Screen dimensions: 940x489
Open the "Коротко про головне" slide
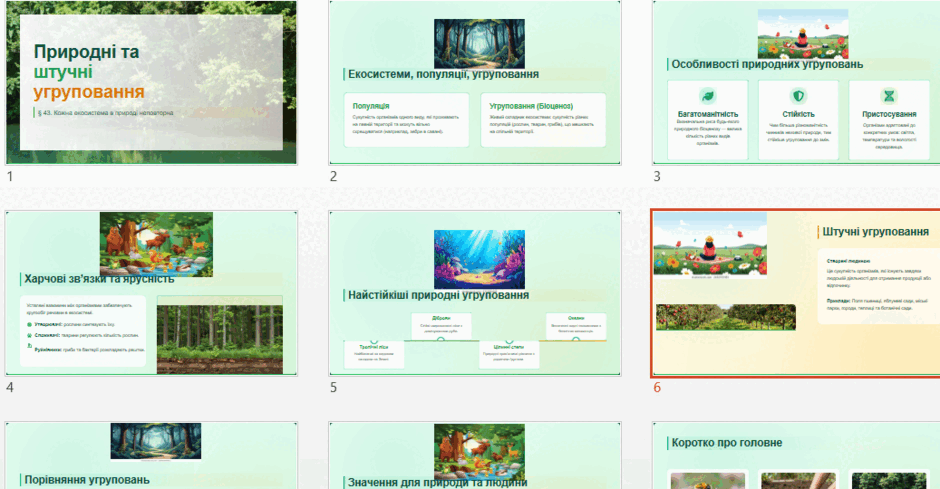(x=796, y=455)
